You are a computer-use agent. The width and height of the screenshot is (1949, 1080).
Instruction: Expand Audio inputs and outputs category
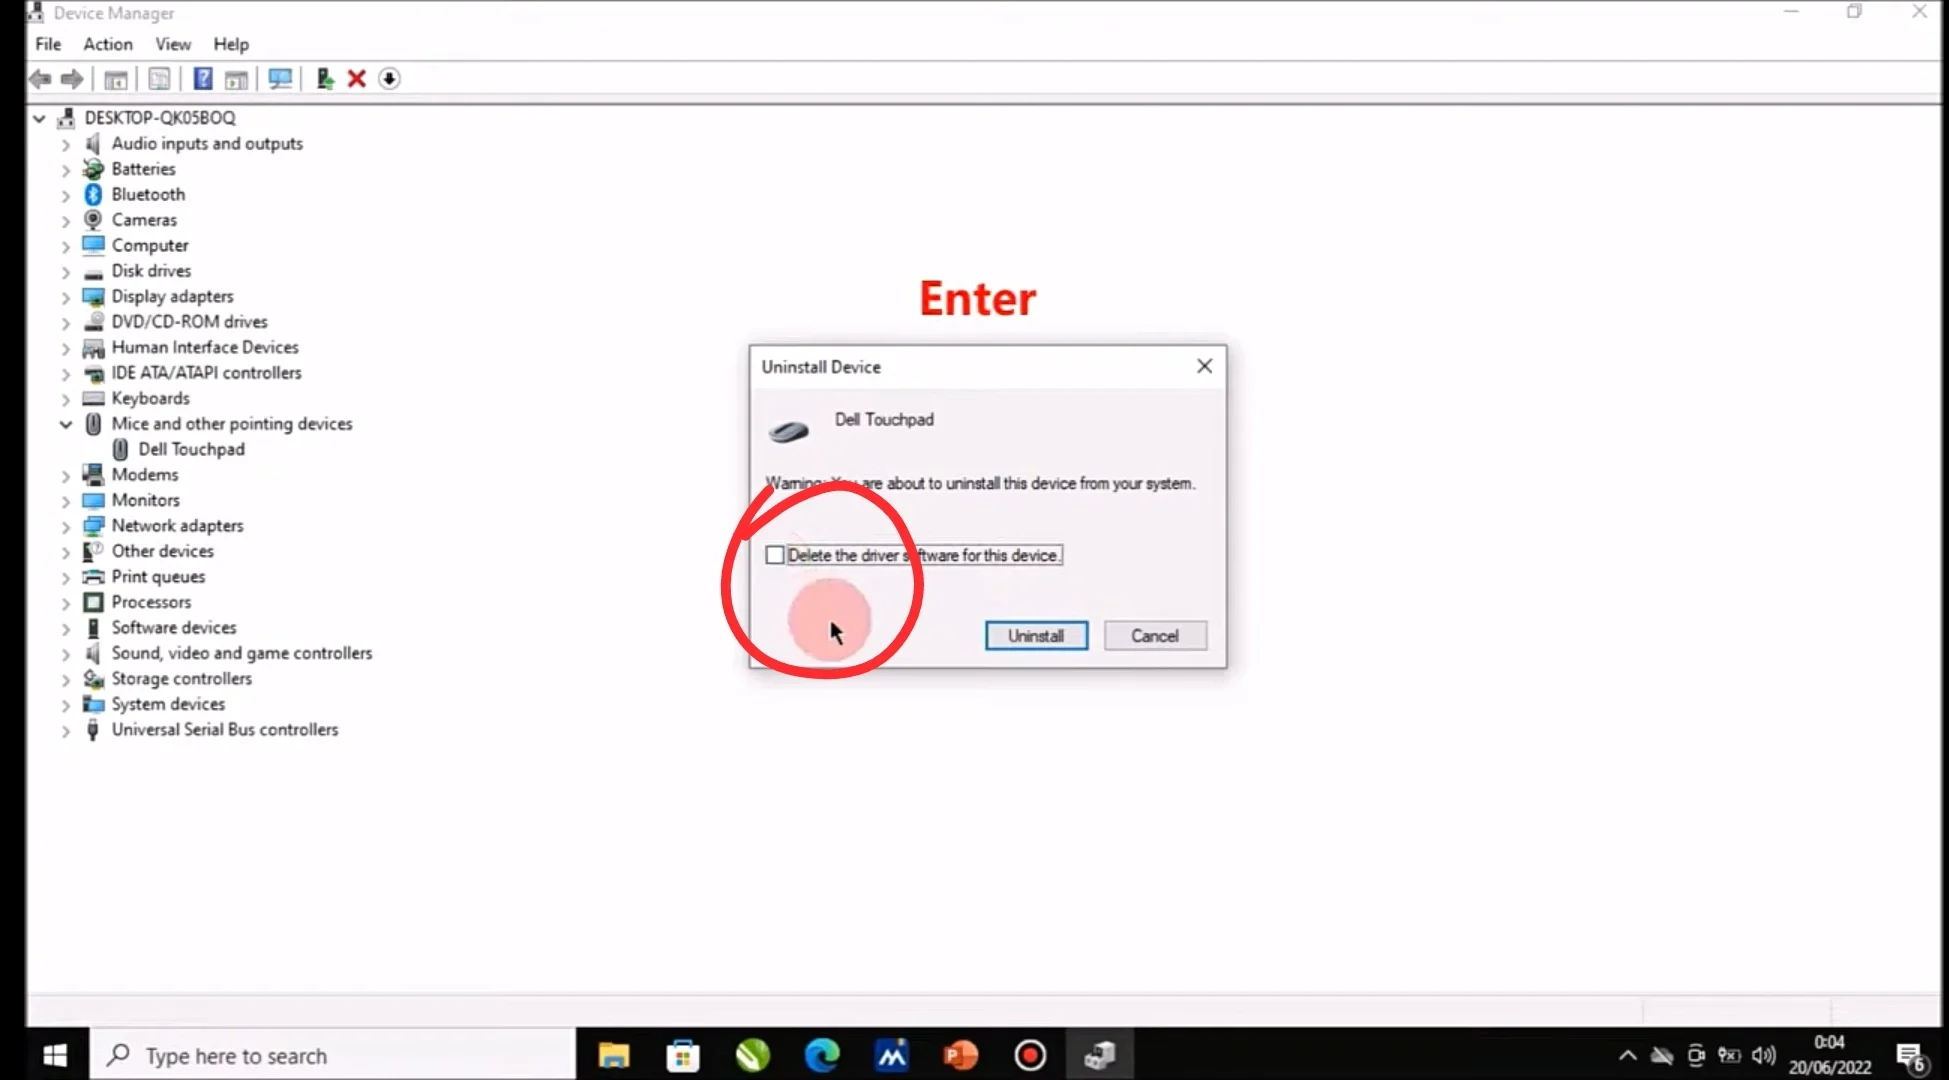pos(64,144)
